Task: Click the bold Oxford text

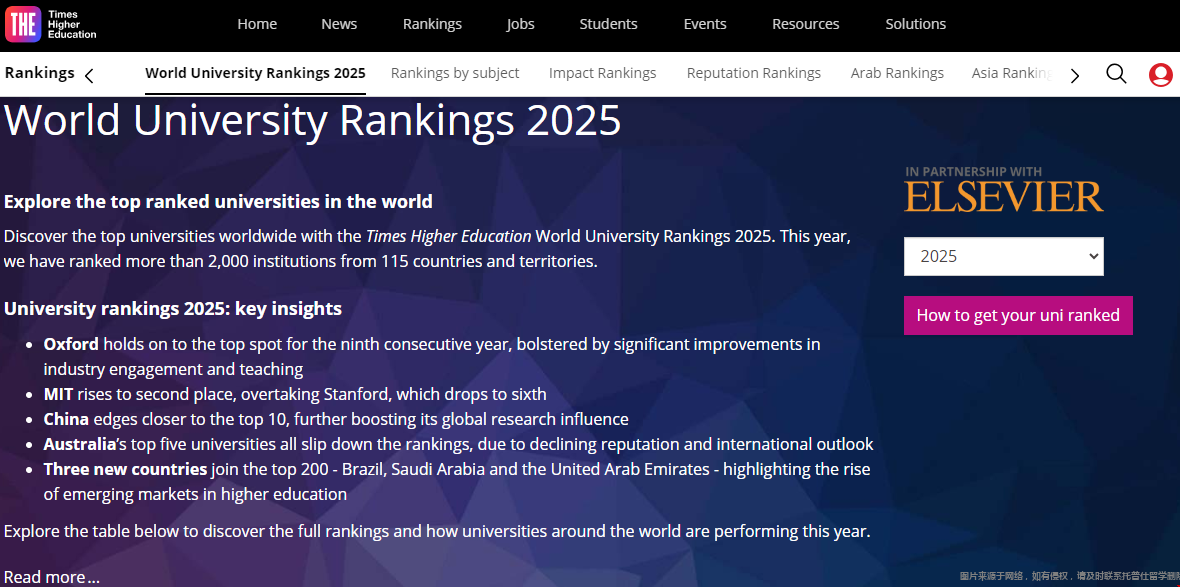Action: 71,345
